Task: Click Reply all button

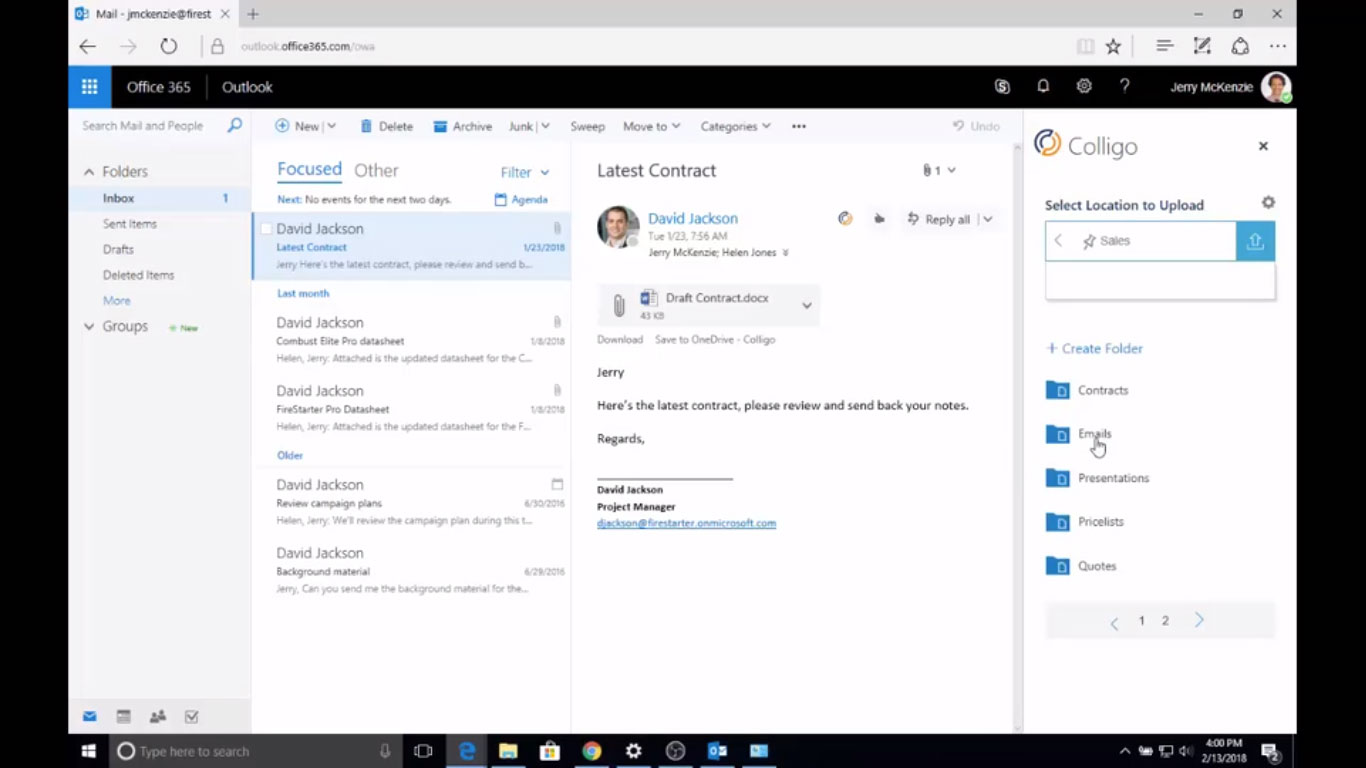Action: pos(938,219)
